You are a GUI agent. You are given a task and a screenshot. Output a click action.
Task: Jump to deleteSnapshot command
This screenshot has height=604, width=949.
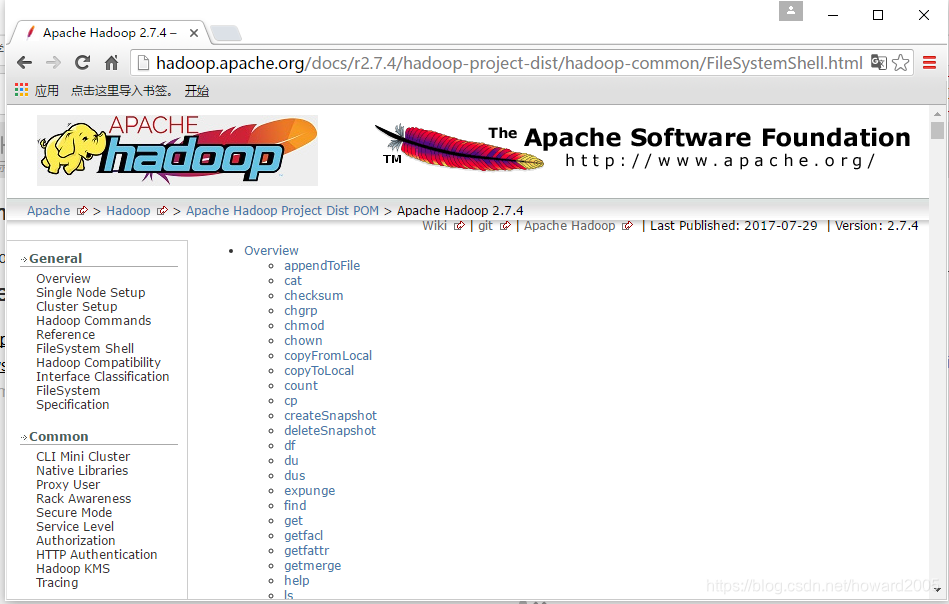tap(330, 430)
